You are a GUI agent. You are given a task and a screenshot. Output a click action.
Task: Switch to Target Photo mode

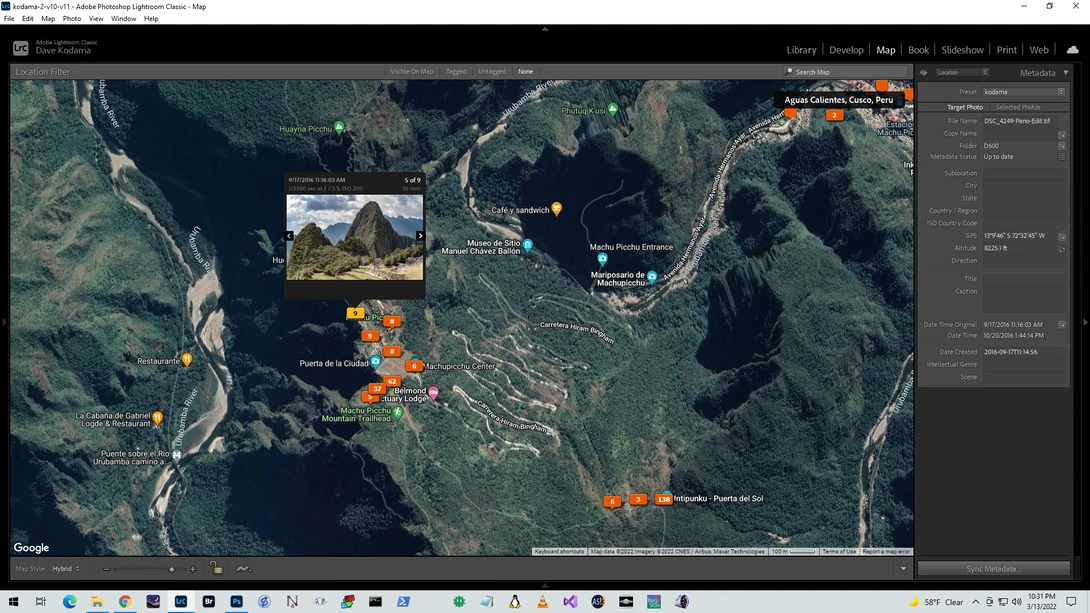(965, 107)
